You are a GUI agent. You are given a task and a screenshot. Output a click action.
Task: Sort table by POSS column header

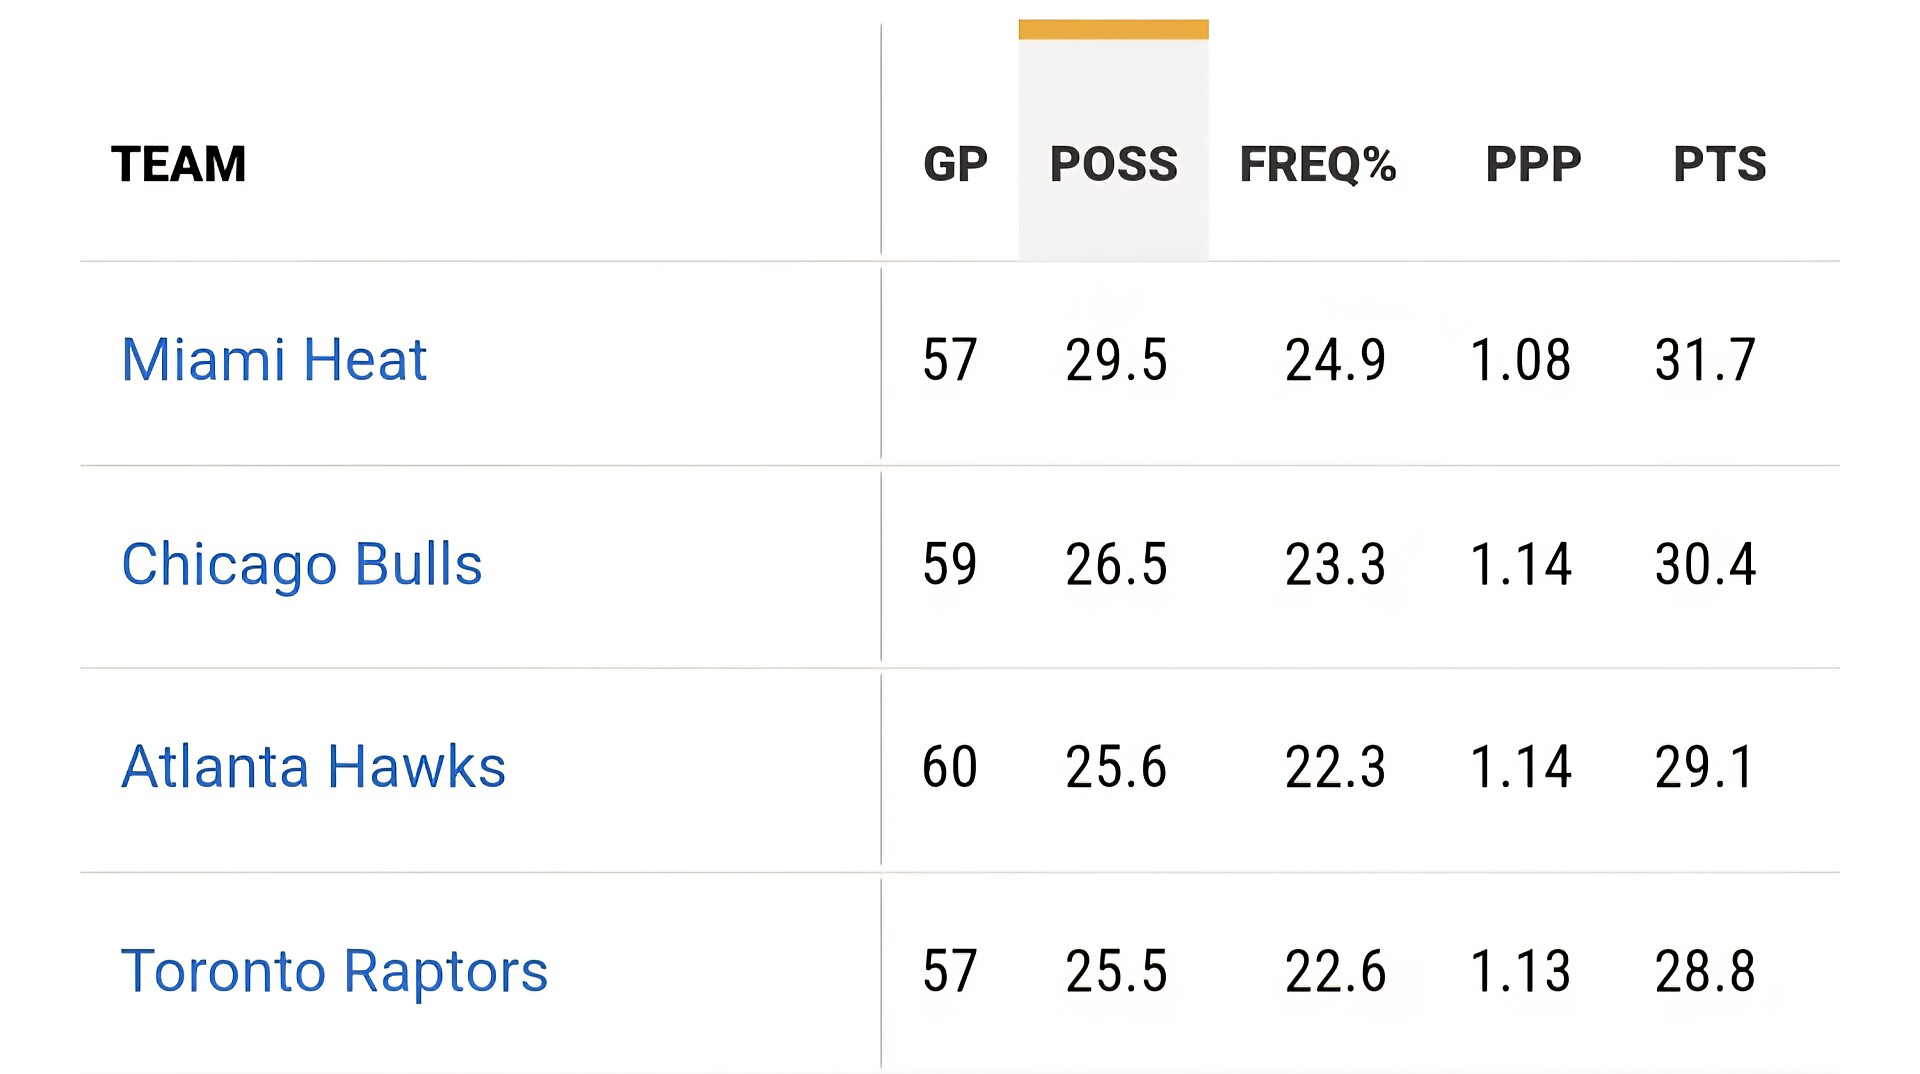coord(1113,164)
